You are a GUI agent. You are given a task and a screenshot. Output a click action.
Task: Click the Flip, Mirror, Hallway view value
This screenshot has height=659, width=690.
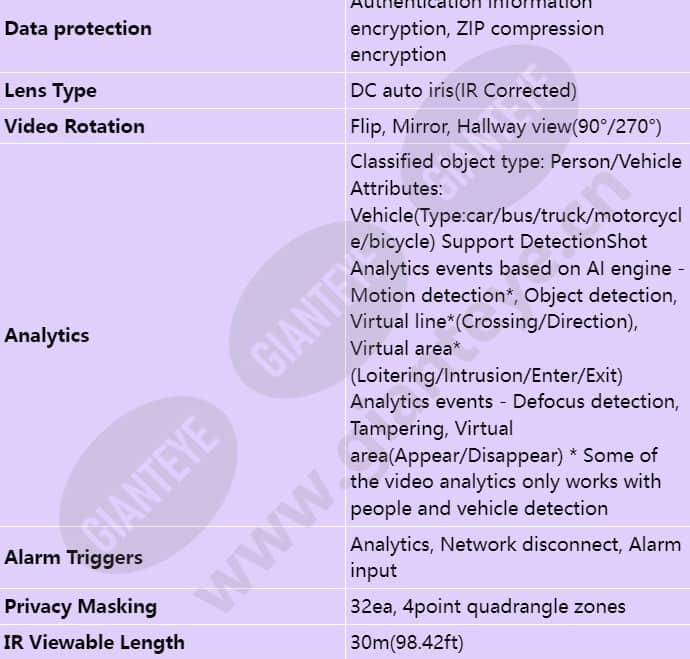coord(506,127)
